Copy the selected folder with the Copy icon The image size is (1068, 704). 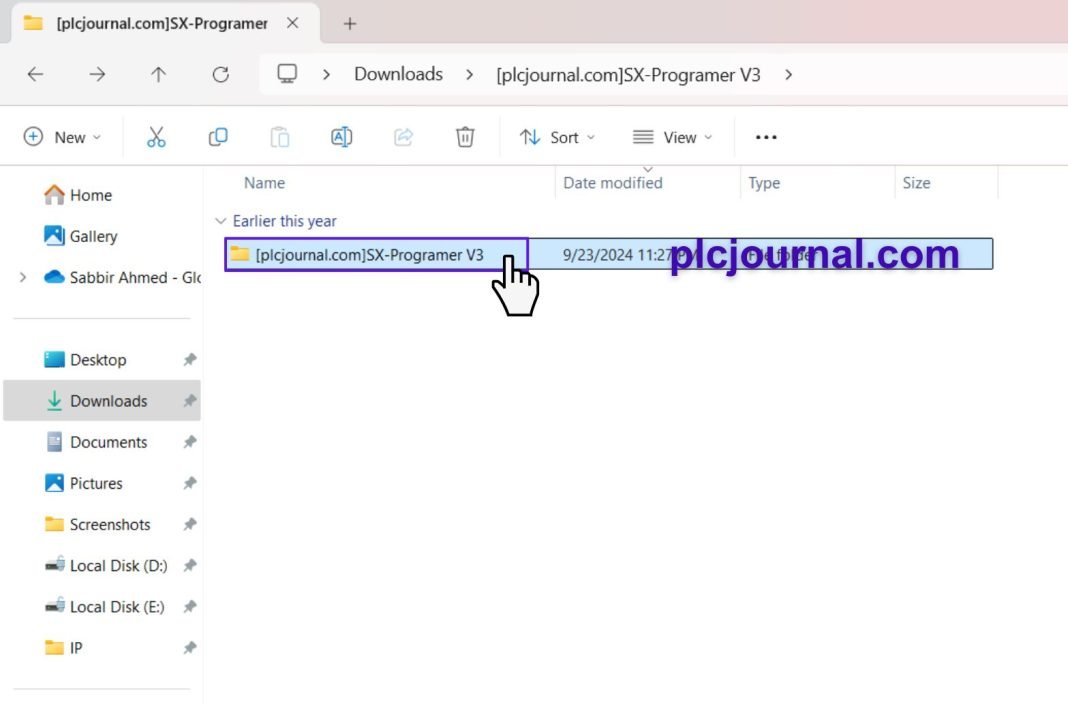click(218, 137)
